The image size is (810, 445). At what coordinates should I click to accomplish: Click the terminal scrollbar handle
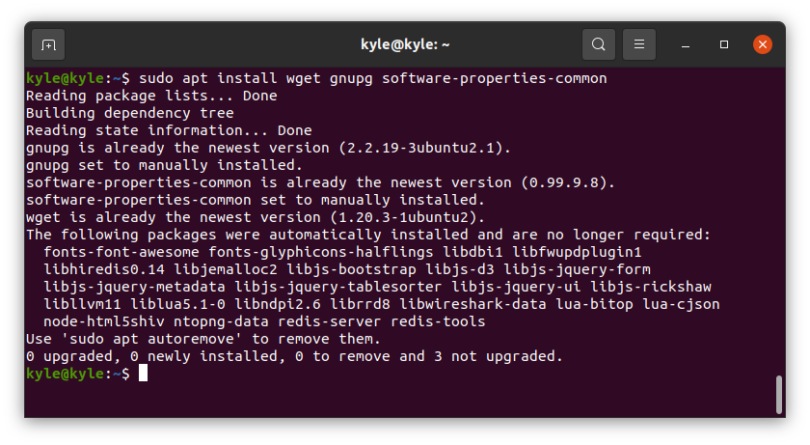[x=779, y=393]
